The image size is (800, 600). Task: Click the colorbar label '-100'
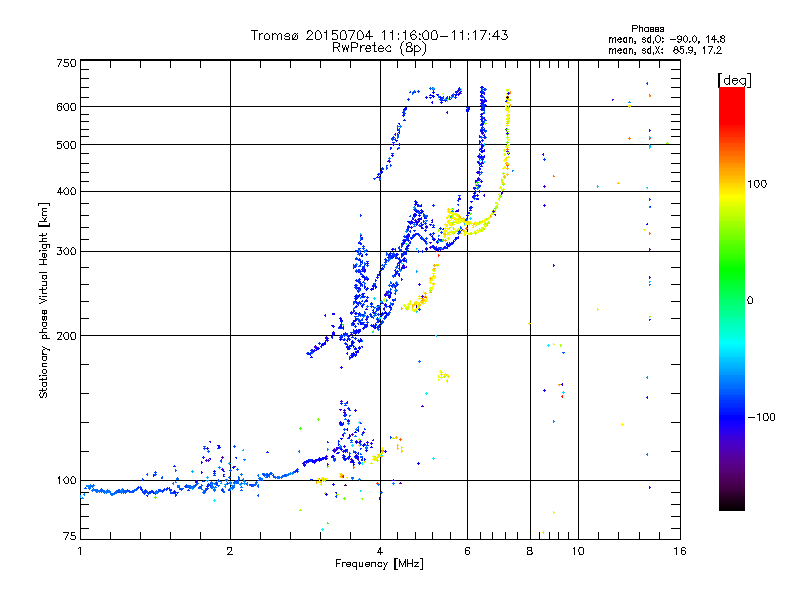[761, 417]
